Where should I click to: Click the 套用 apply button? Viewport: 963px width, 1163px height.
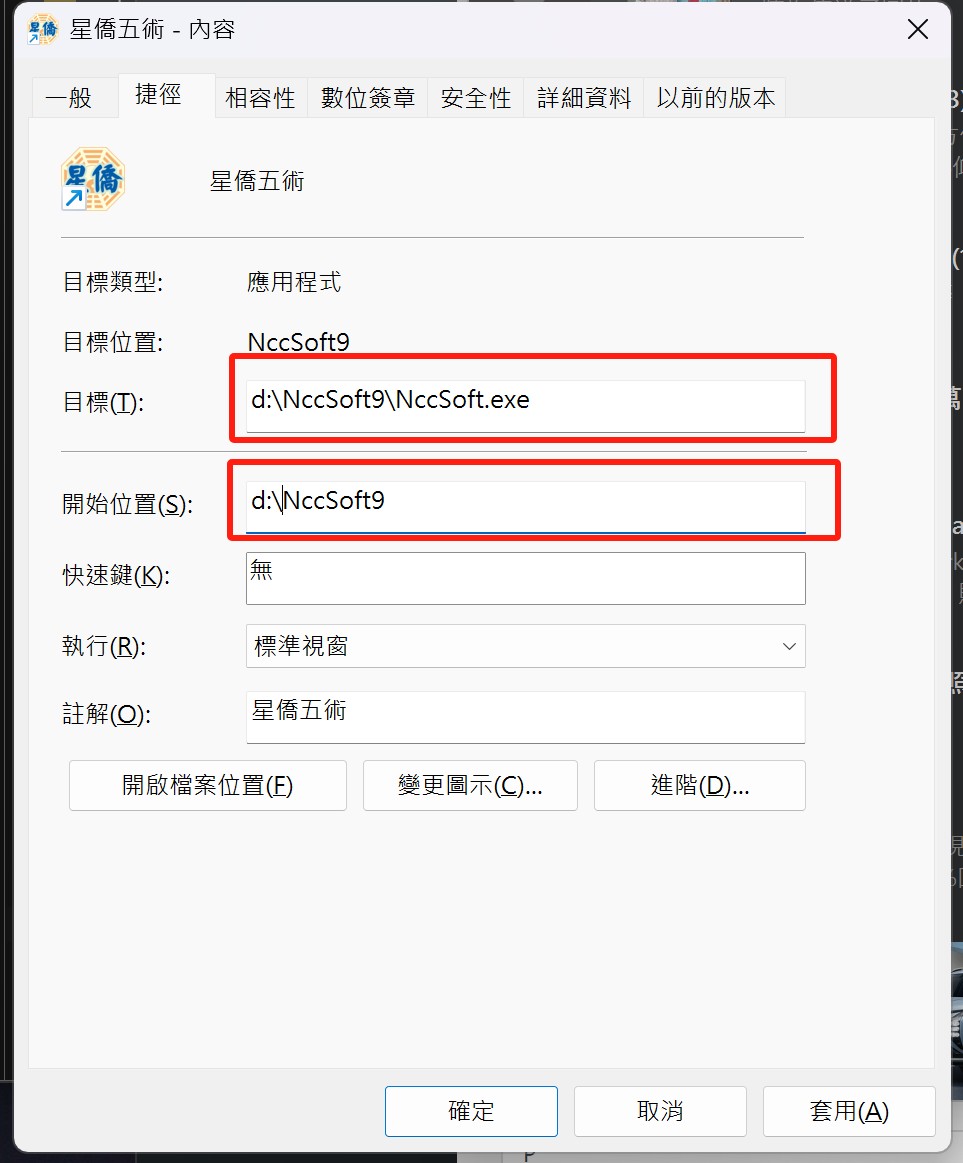pyautogui.click(x=849, y=1111)
